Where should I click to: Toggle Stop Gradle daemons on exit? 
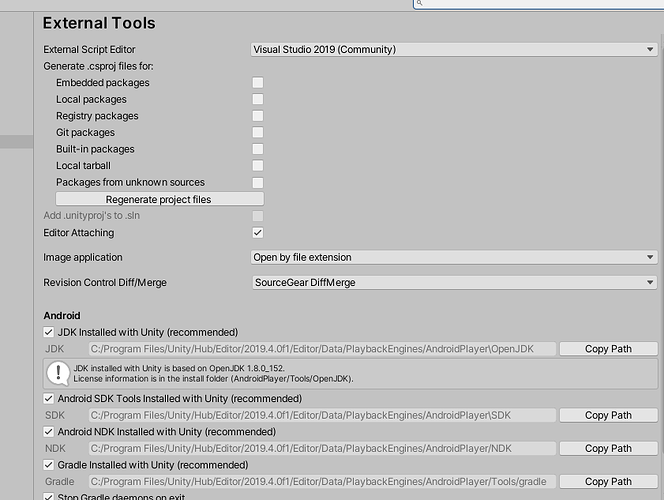coord(49,496)
